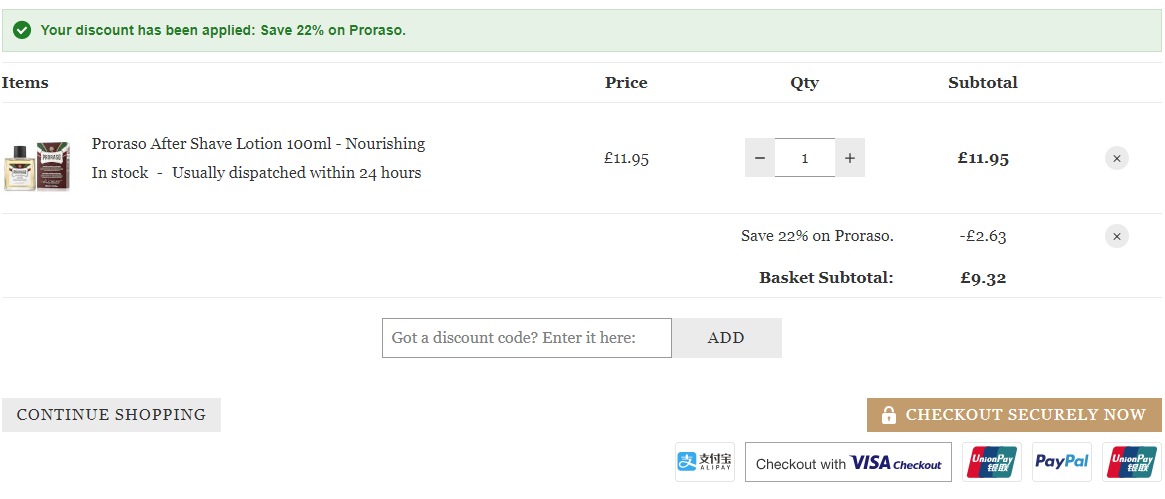Open the Proraso After Shave Lotion product link
This screenshot has height=499, width=1165.
pyautogui.click(x=259, y=143)
